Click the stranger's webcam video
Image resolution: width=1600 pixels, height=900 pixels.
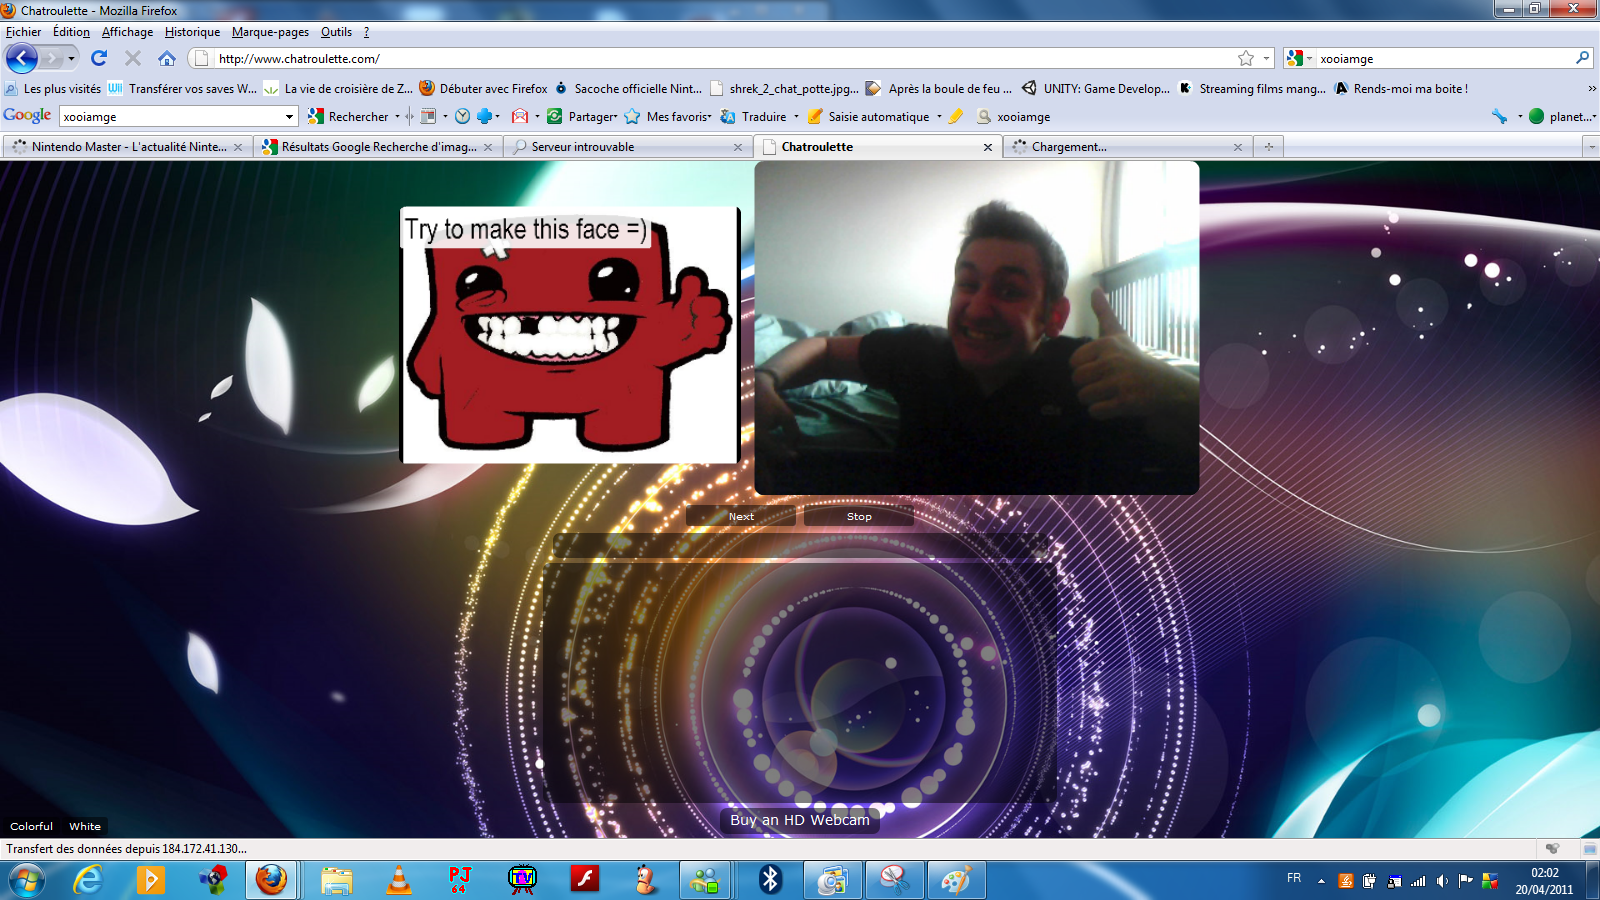click(977, 328)
